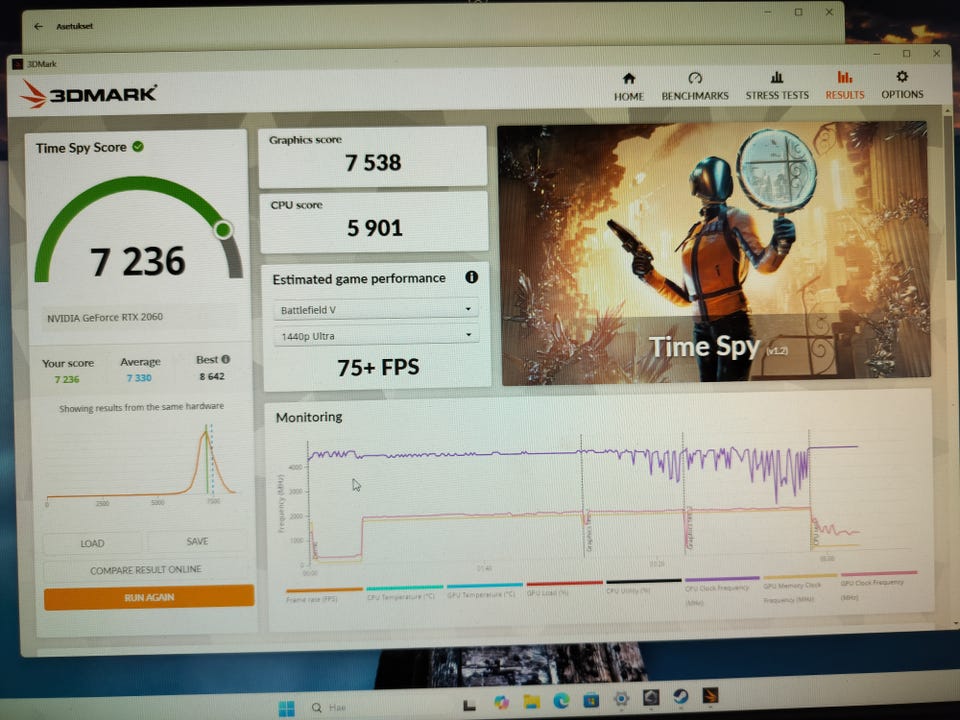Click the 3DMark logo
Viewport: 960px width, 720px height.
pos(88,94)
